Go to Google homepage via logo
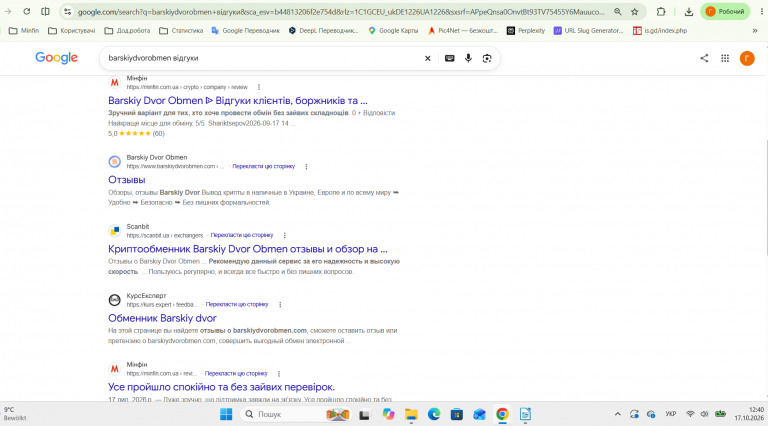 pos(56,58)
